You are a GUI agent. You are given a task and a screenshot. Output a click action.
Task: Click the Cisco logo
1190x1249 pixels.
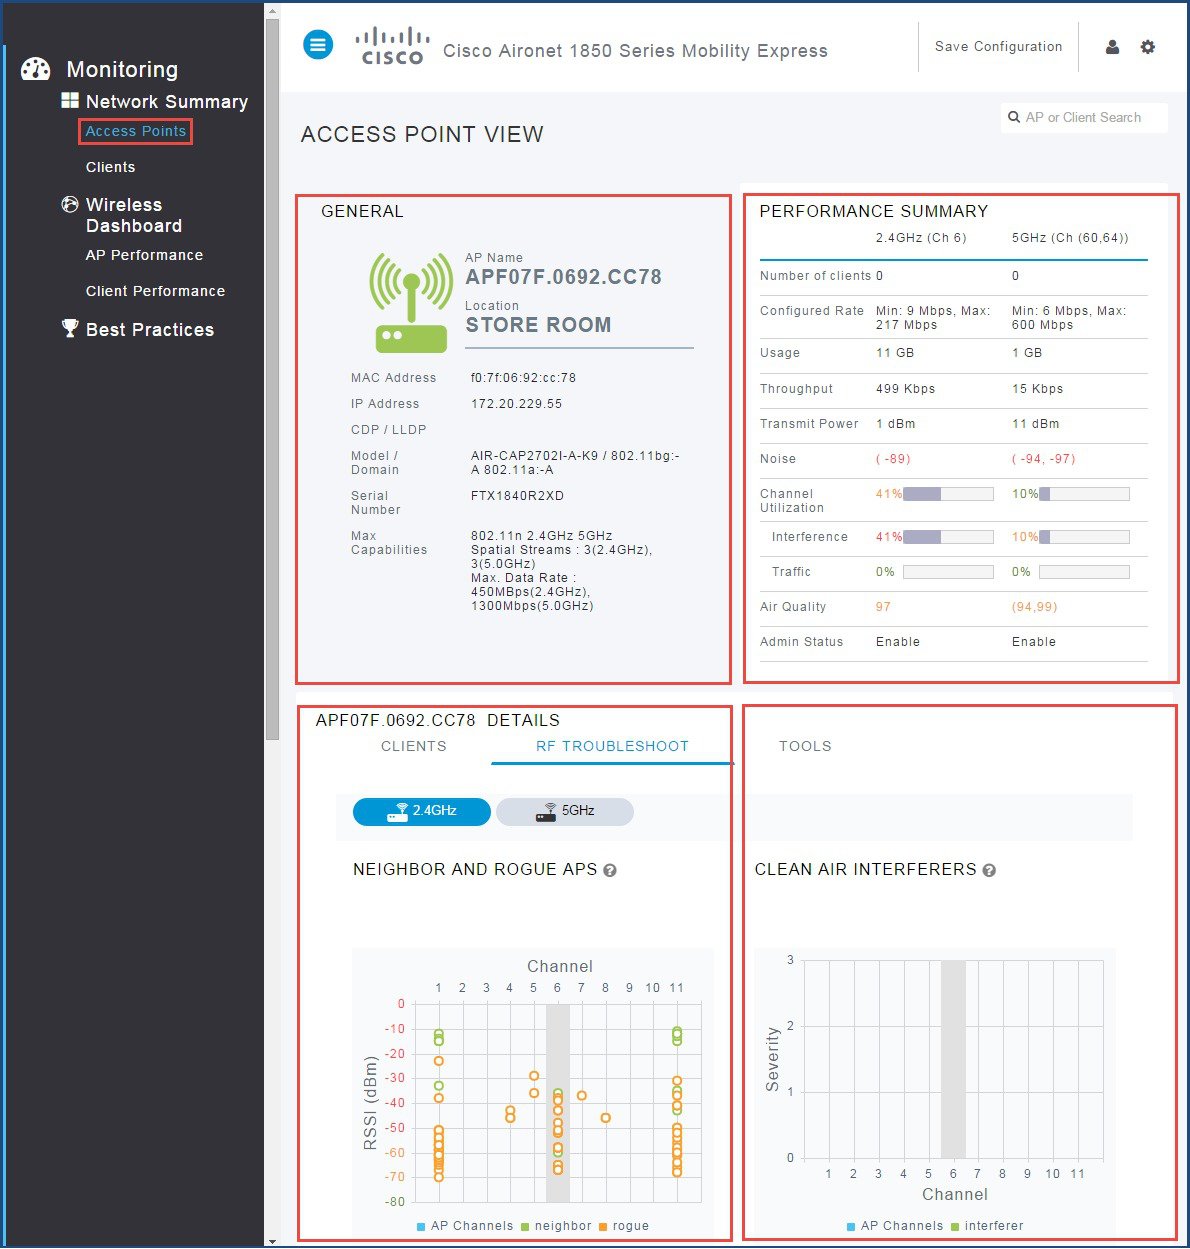tap(392, 44)
